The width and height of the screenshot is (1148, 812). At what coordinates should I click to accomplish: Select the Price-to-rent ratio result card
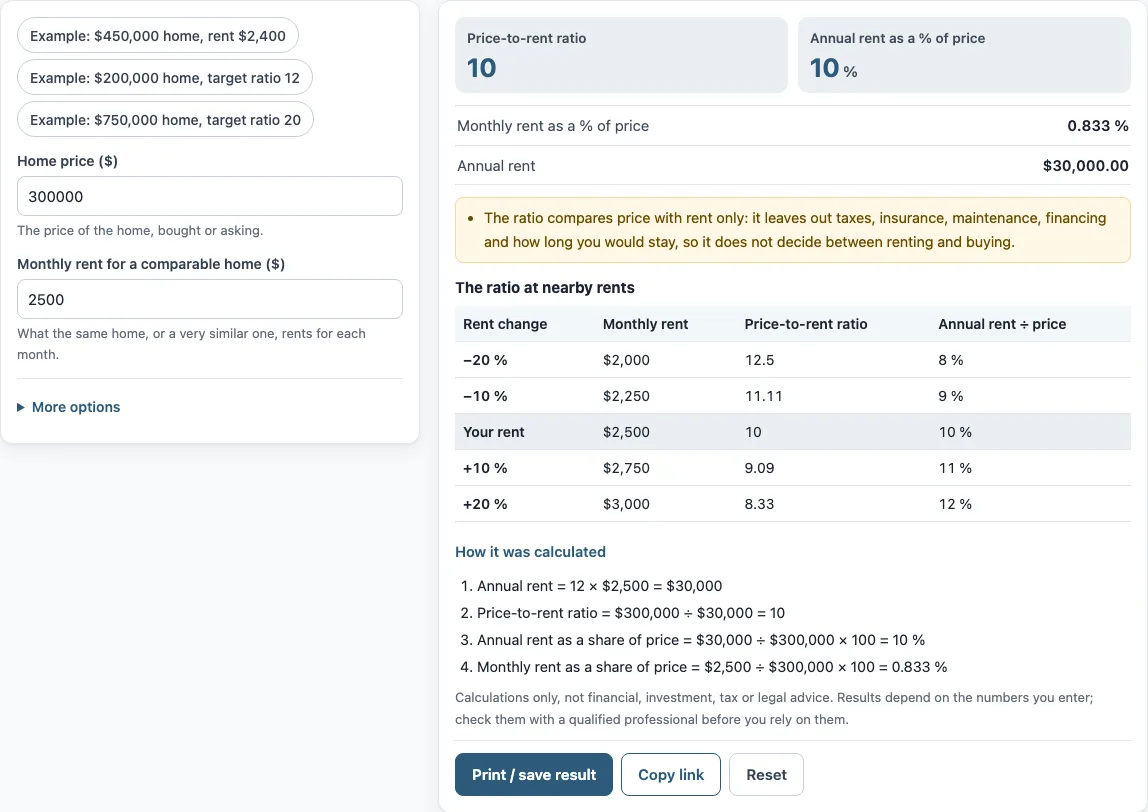coord(621,55)
